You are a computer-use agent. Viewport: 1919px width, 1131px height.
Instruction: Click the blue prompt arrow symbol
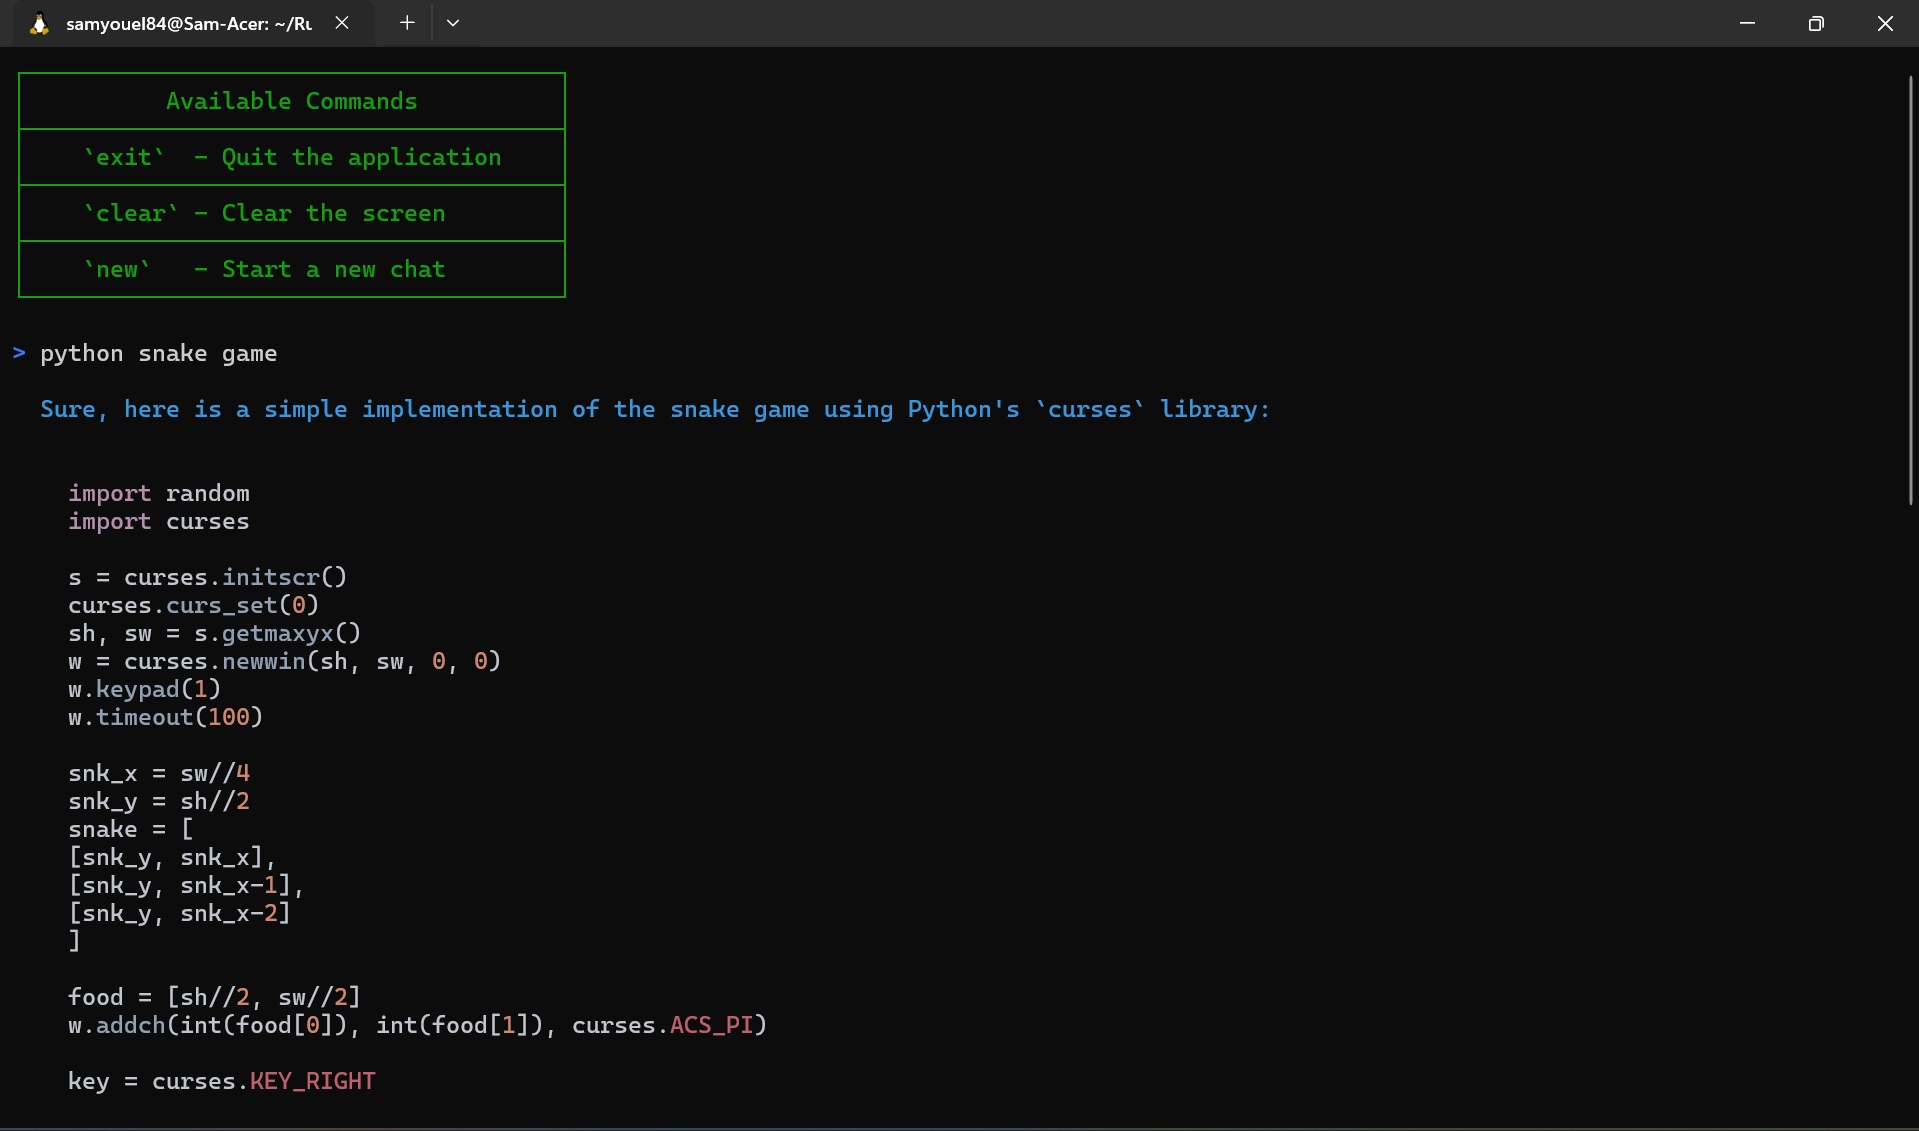(x=19, y=353)
